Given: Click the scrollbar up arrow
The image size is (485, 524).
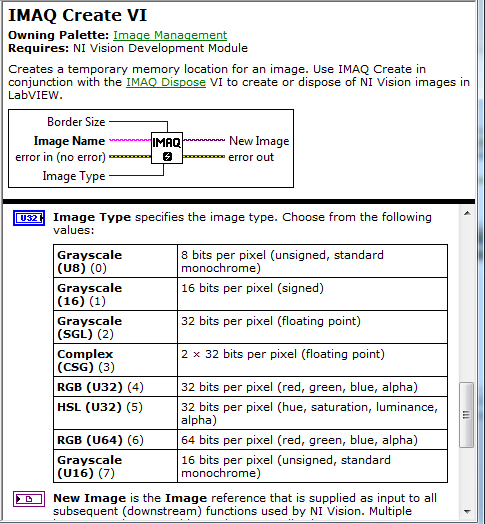Looking at the screenshot, I should (467, 213).
